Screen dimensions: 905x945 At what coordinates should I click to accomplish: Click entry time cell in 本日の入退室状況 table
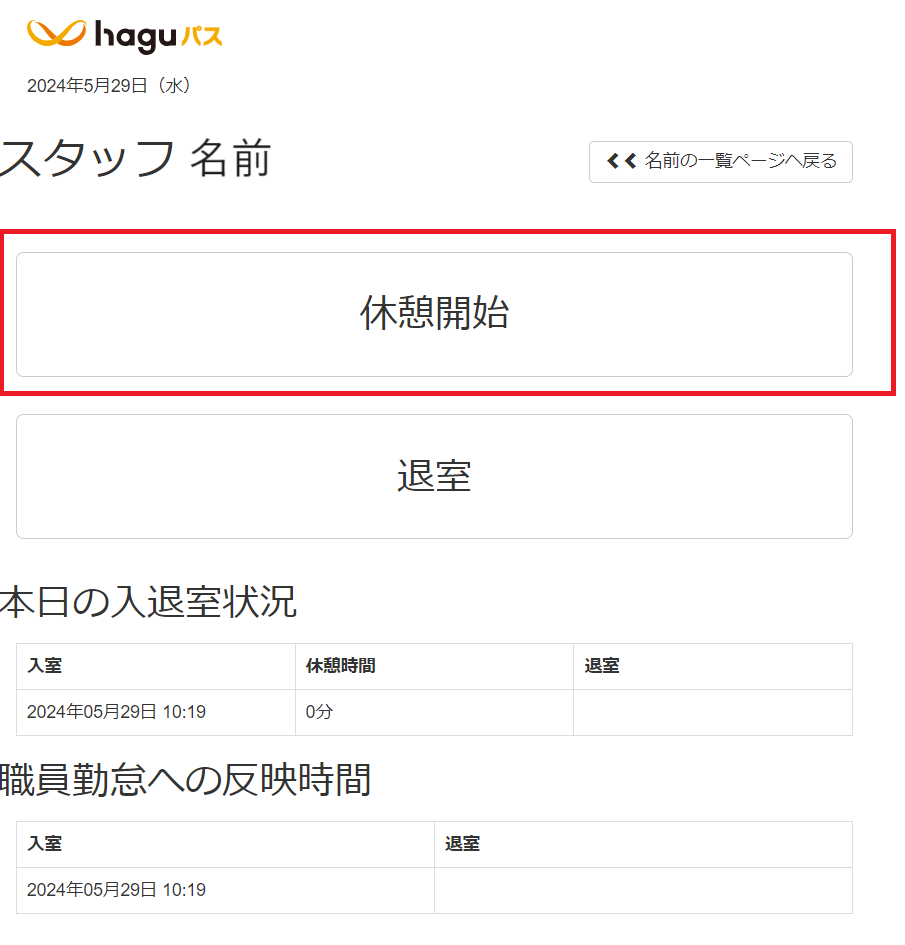116,712
